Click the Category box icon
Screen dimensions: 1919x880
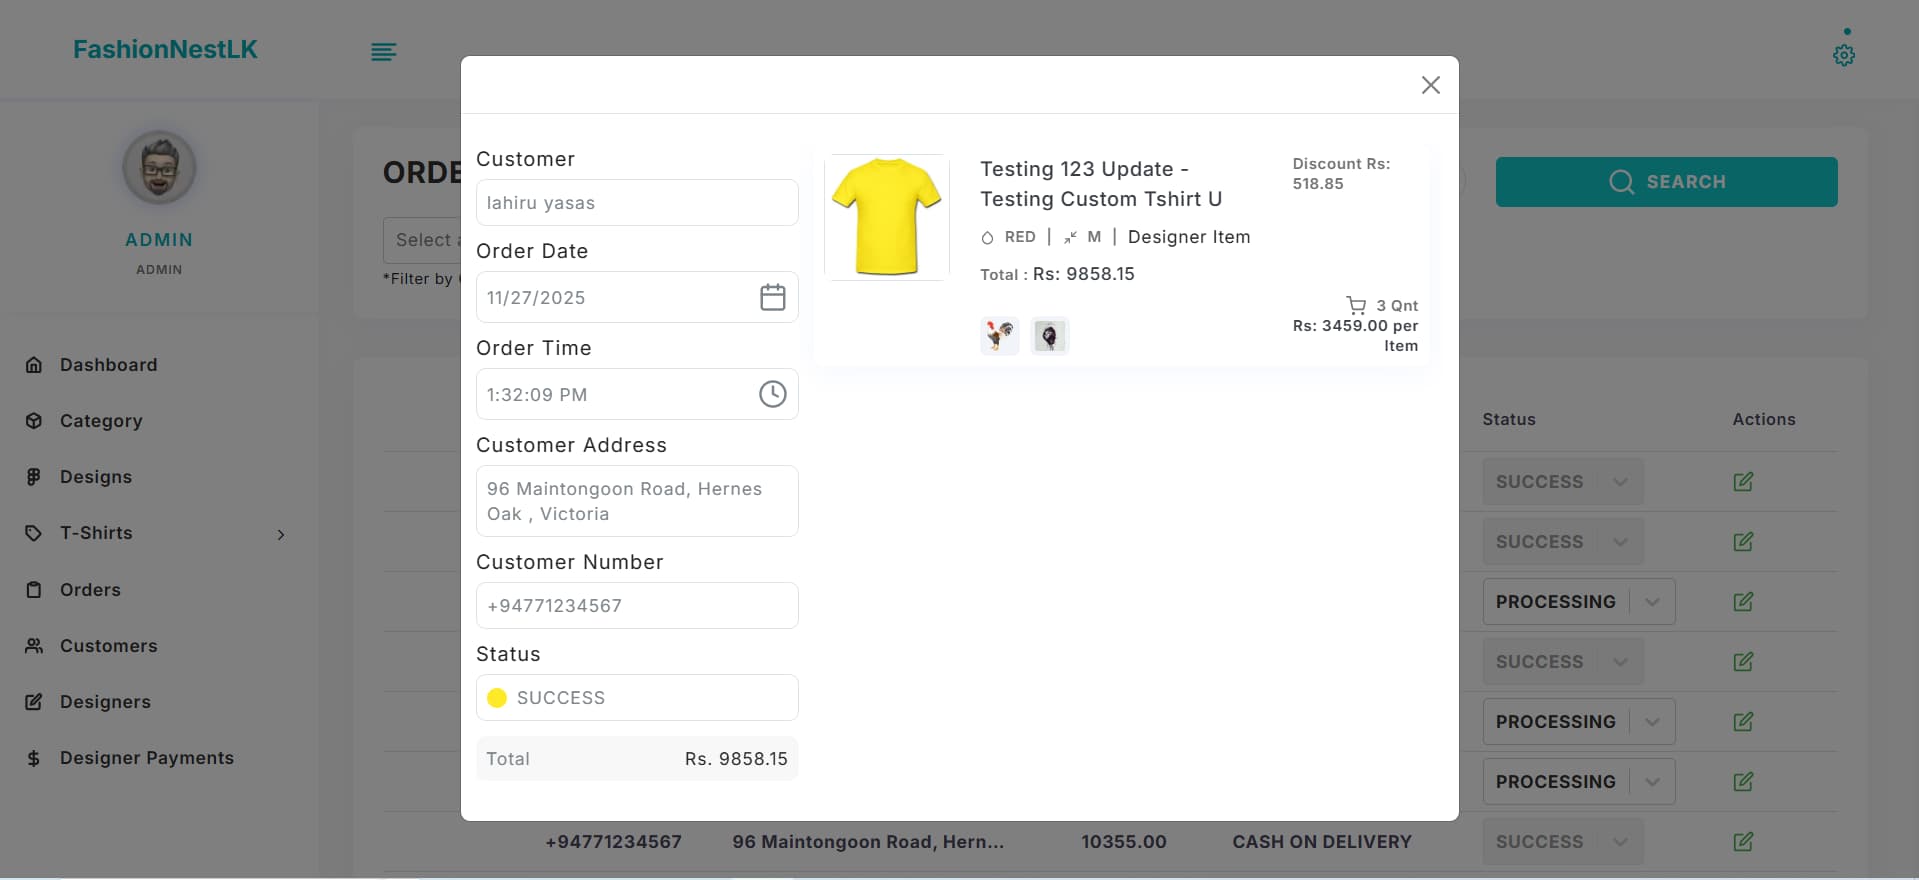coord(34,421)
